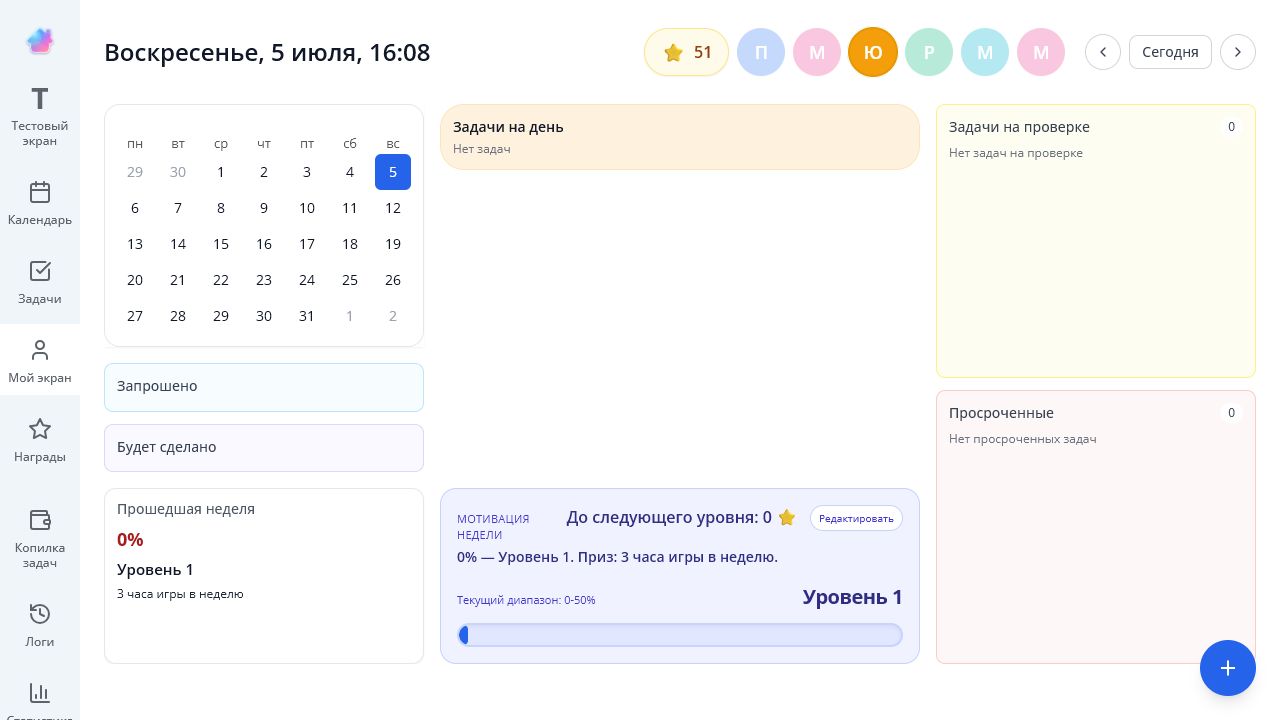
Task: Click the До следующего уровня: 0 text
Action: [x=669, y=517]
